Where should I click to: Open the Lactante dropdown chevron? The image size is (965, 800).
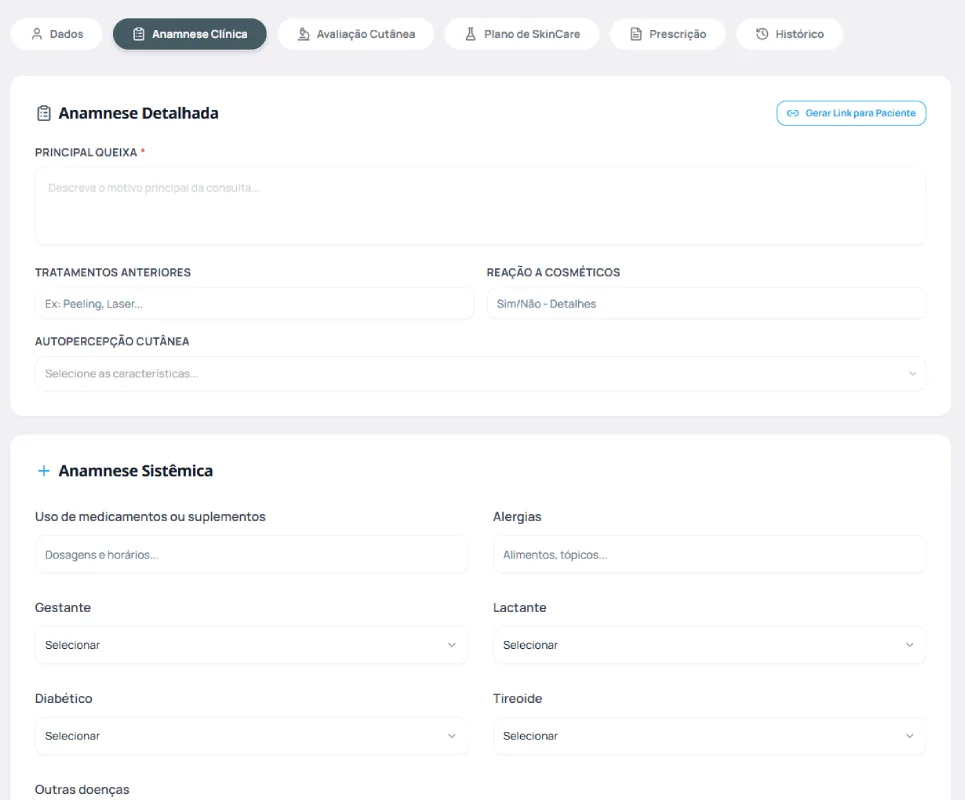[909, 645]
